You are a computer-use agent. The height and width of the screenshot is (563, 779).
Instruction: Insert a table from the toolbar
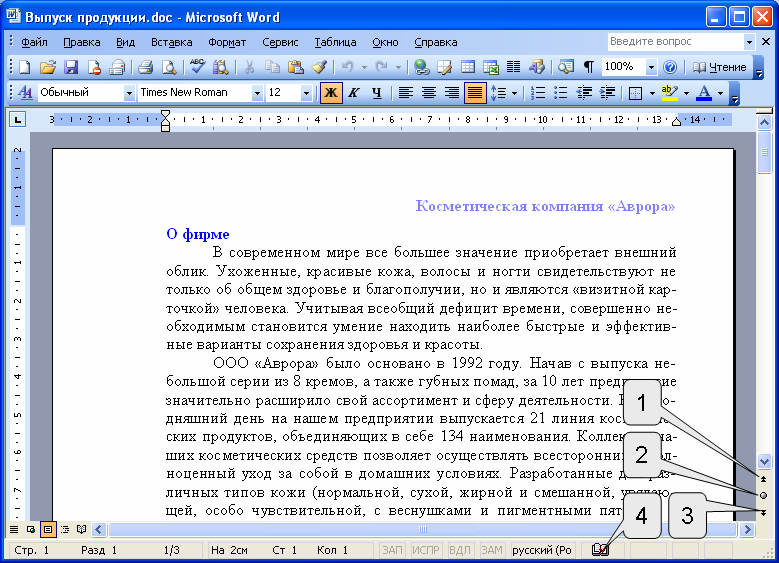pos(467,67)
